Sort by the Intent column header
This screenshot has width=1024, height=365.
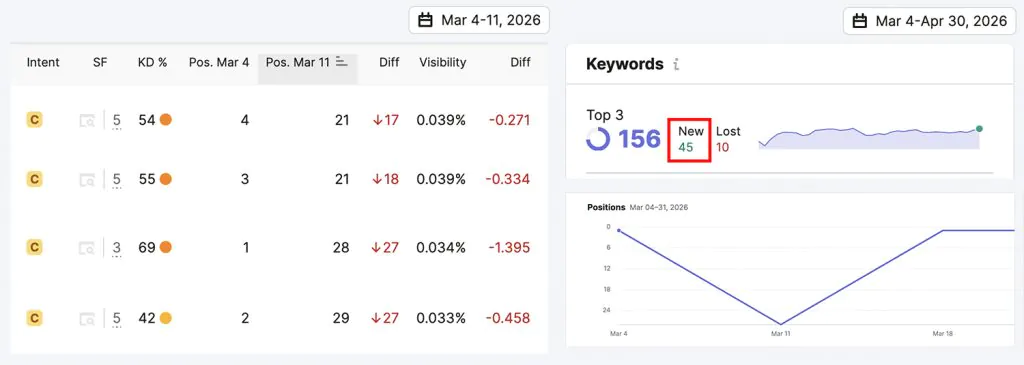(43, 62)
